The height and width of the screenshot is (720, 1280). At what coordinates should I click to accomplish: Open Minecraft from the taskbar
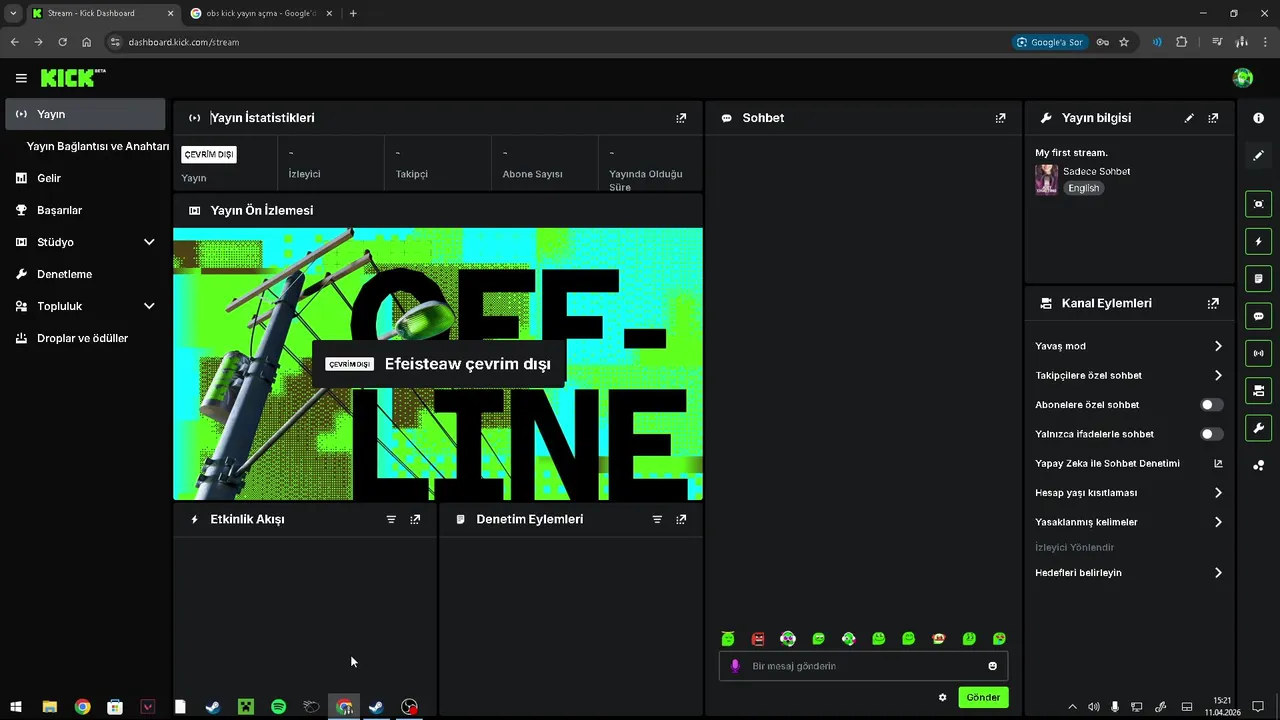pos(245,707)
